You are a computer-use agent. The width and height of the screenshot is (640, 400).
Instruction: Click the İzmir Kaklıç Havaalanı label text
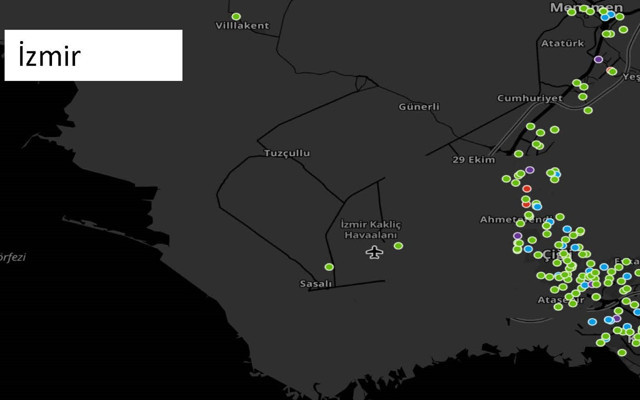coord(371,229)
